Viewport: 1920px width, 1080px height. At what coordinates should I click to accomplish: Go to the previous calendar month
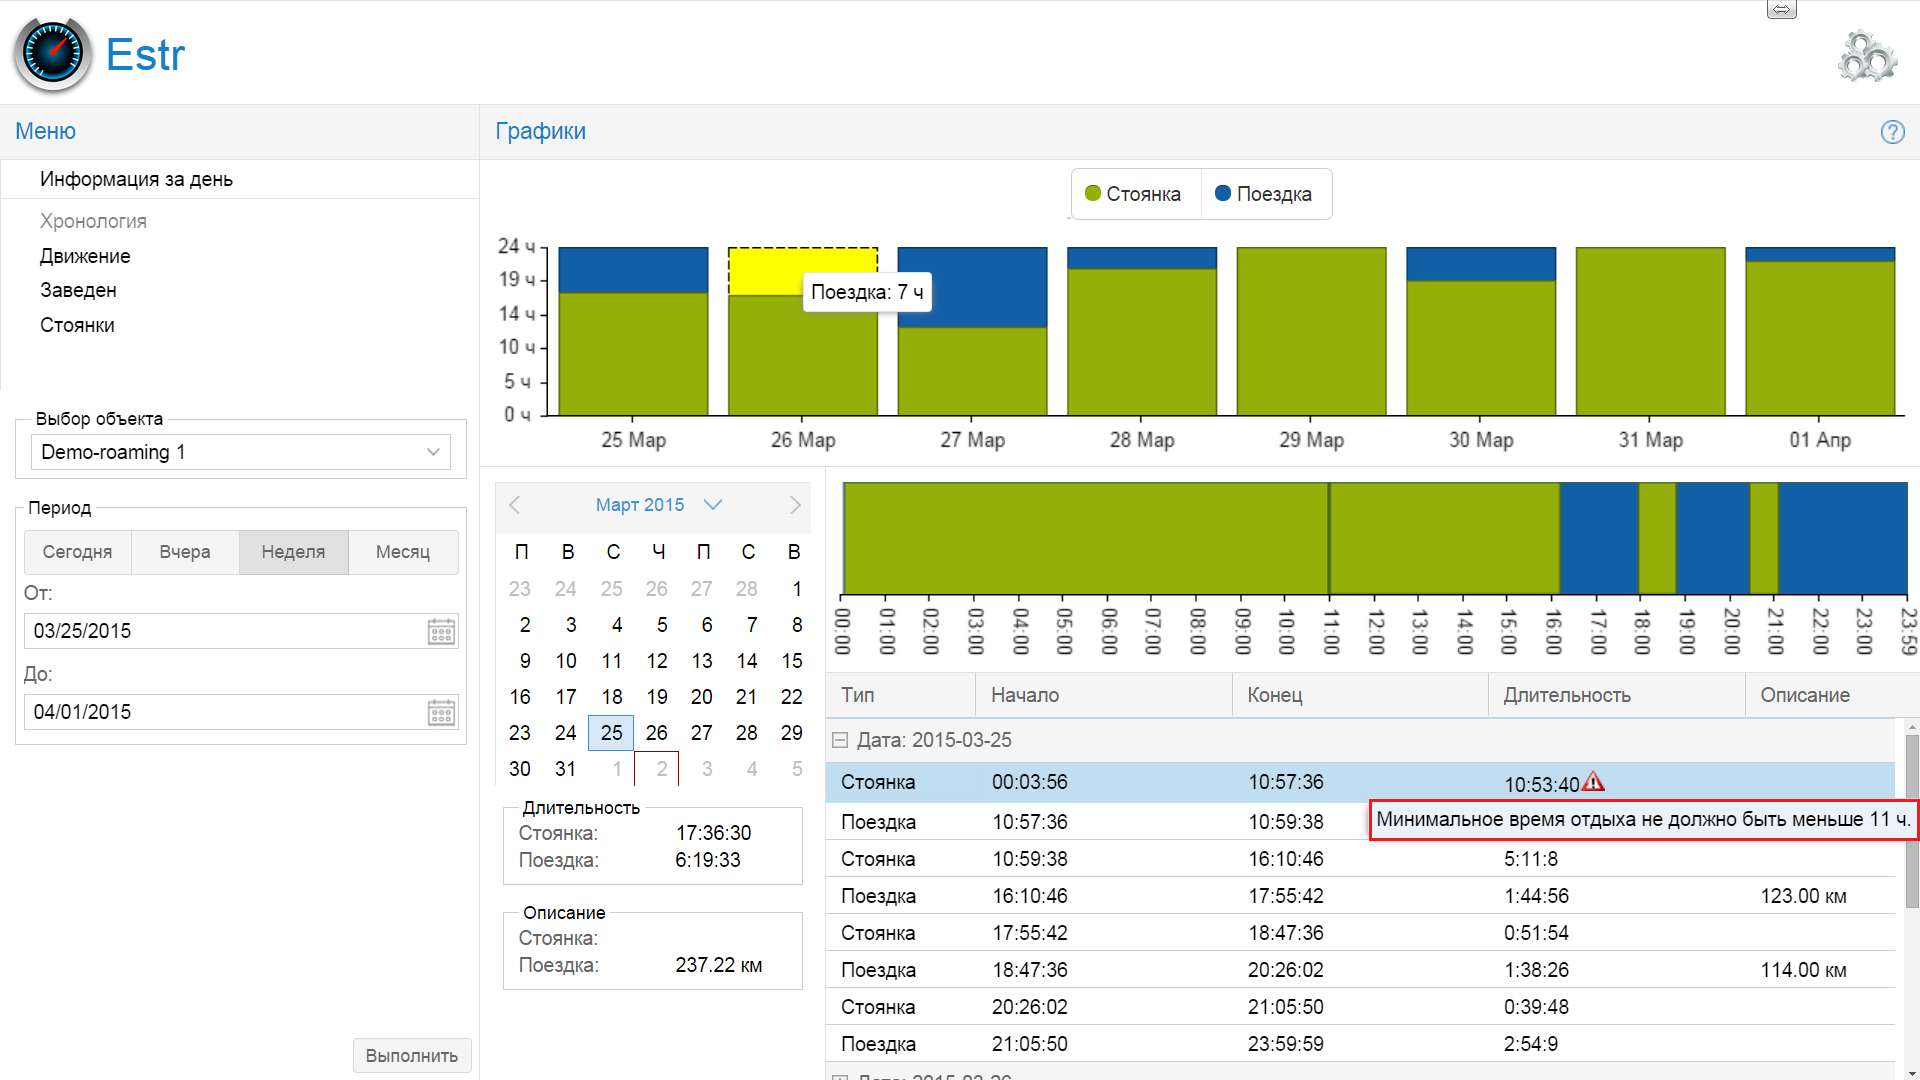click(515, 505)
